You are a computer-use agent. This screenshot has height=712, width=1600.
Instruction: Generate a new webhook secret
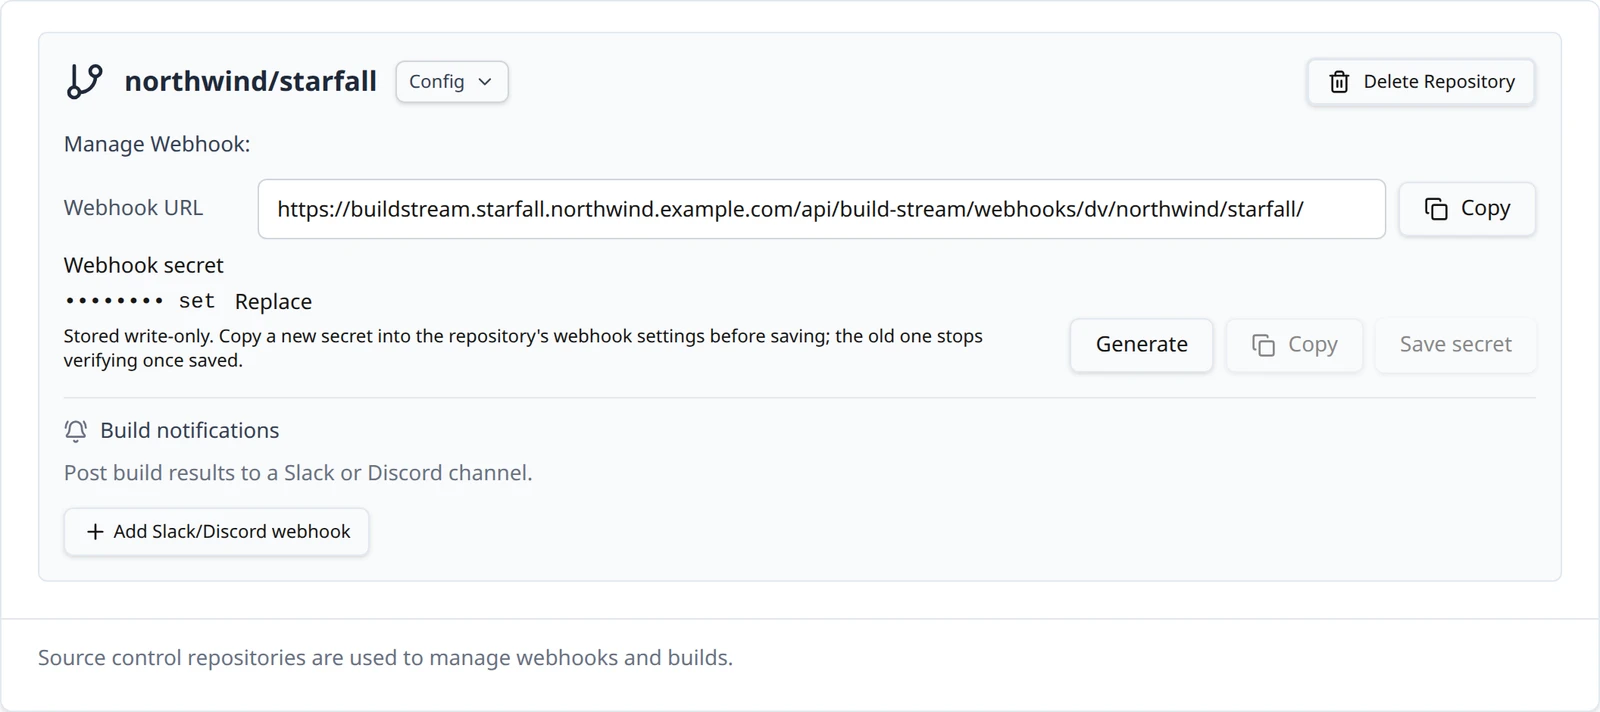coord(1141,345)
